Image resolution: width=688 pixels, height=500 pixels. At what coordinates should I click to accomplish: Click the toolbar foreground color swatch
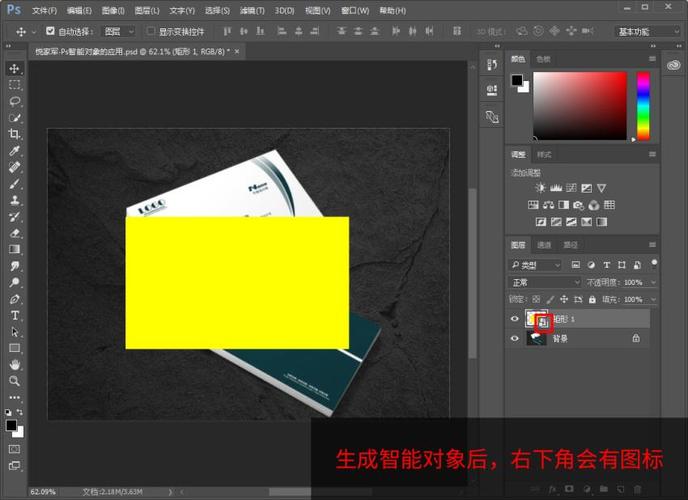(11, 425)
